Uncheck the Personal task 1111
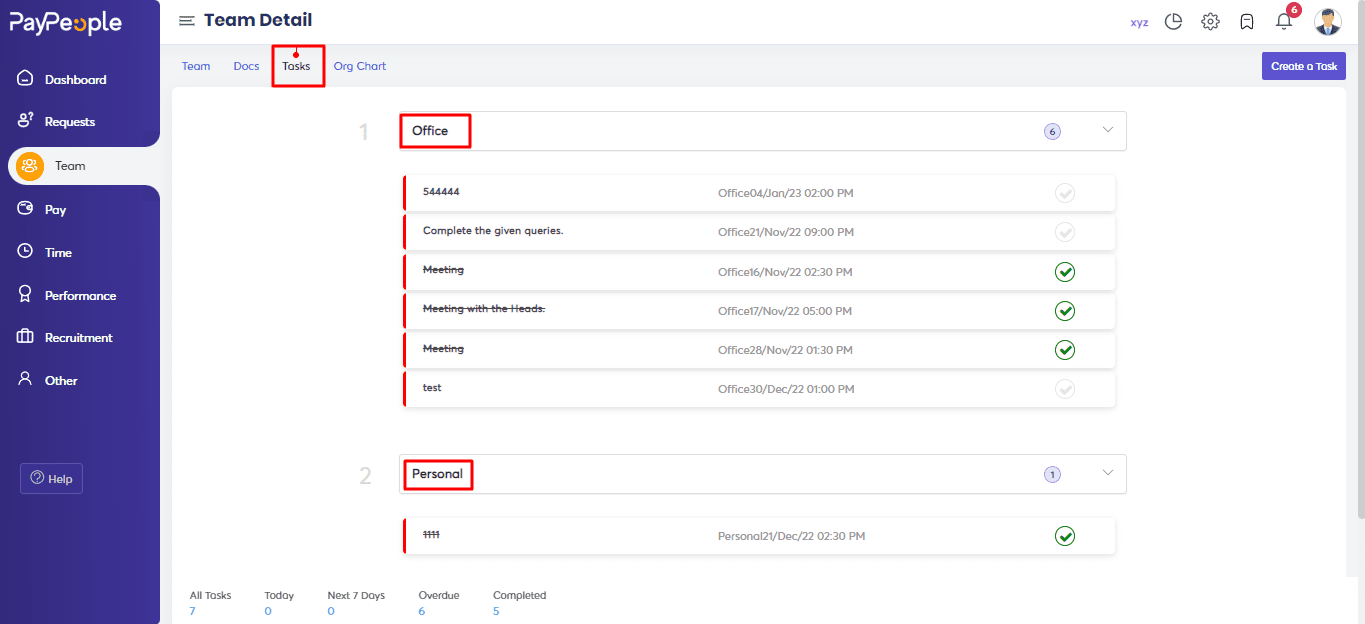The width and height of the screenshot is (1365, 624). [x=1065, y=536]
